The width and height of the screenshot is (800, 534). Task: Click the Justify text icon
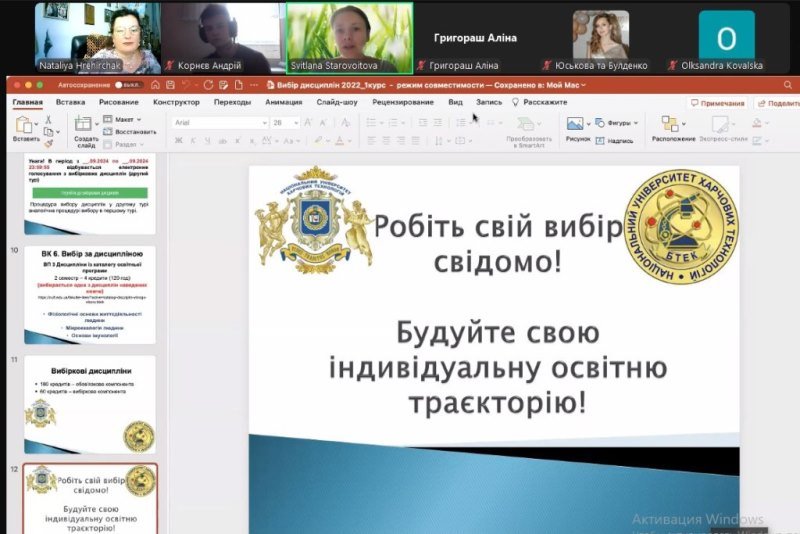(x=416, y=141)
